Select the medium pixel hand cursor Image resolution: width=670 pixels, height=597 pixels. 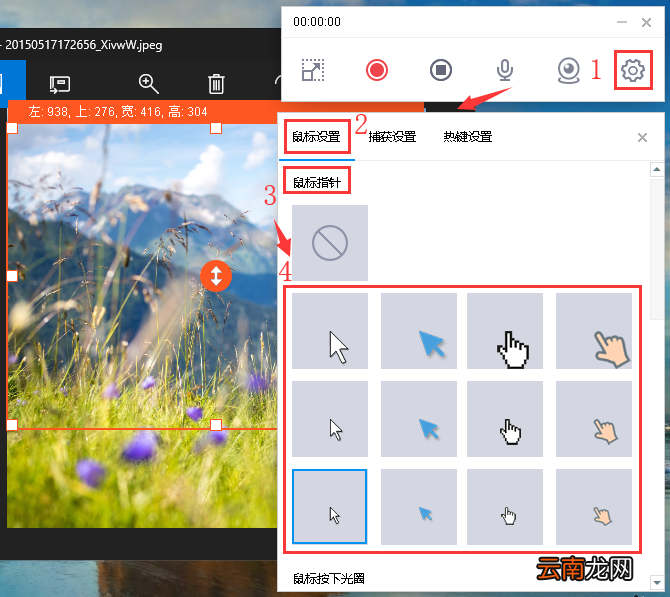[505, 419]
